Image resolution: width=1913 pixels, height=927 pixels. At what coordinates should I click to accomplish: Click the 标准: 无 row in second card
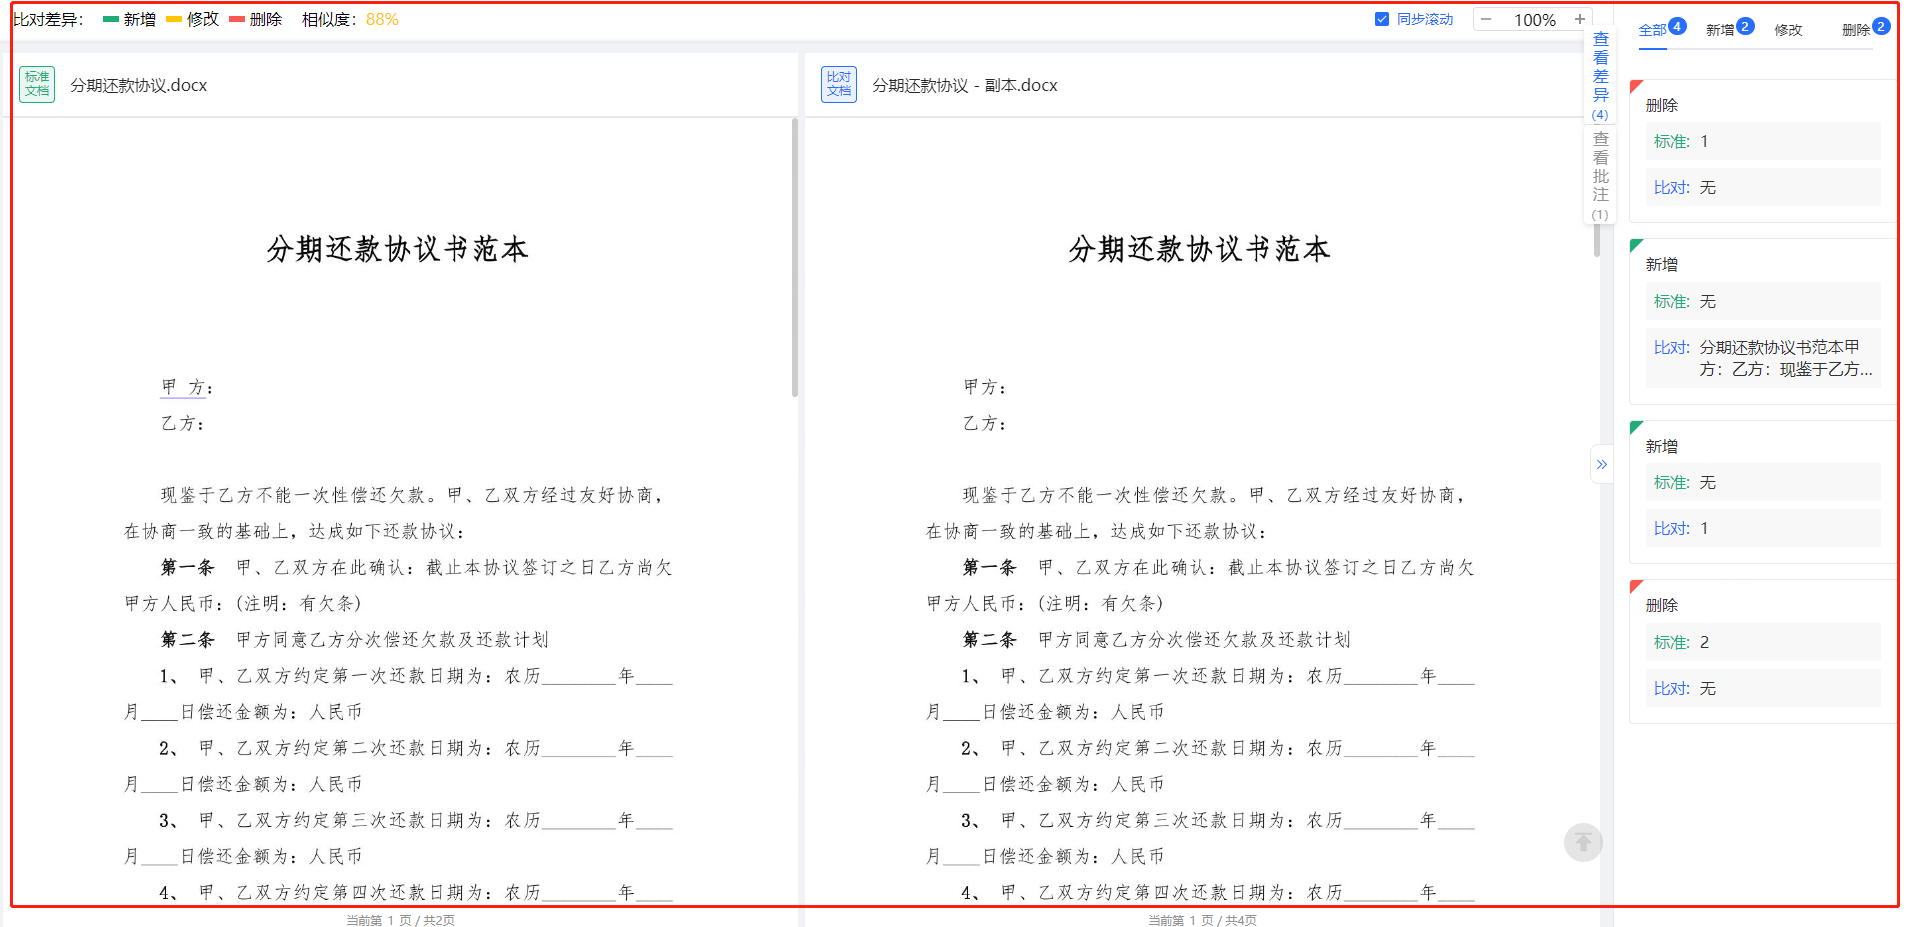tap(1763, 301)
